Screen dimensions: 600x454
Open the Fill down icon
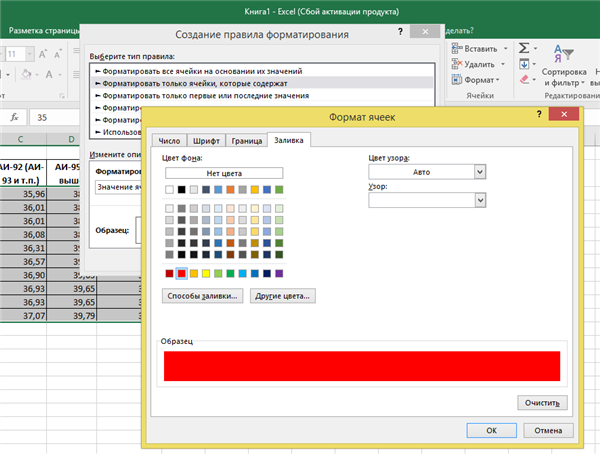pyautogui.click(x=524, y=64)
